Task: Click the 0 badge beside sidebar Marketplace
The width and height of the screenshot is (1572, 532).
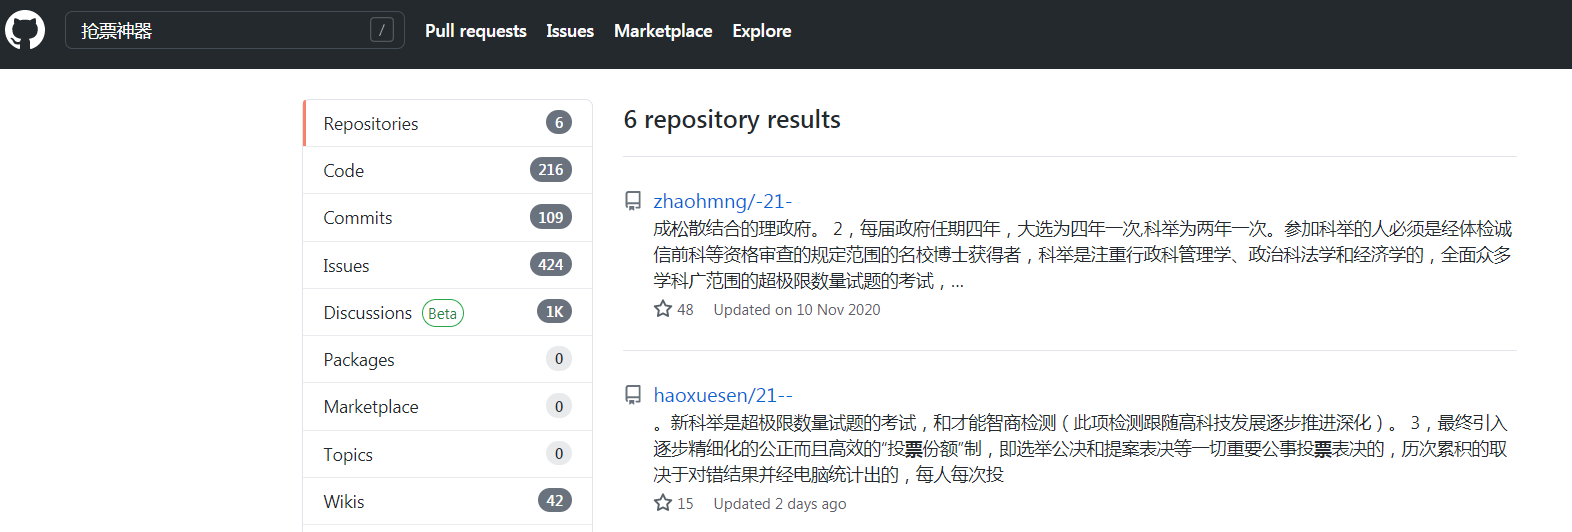Action: pos(559,406)
